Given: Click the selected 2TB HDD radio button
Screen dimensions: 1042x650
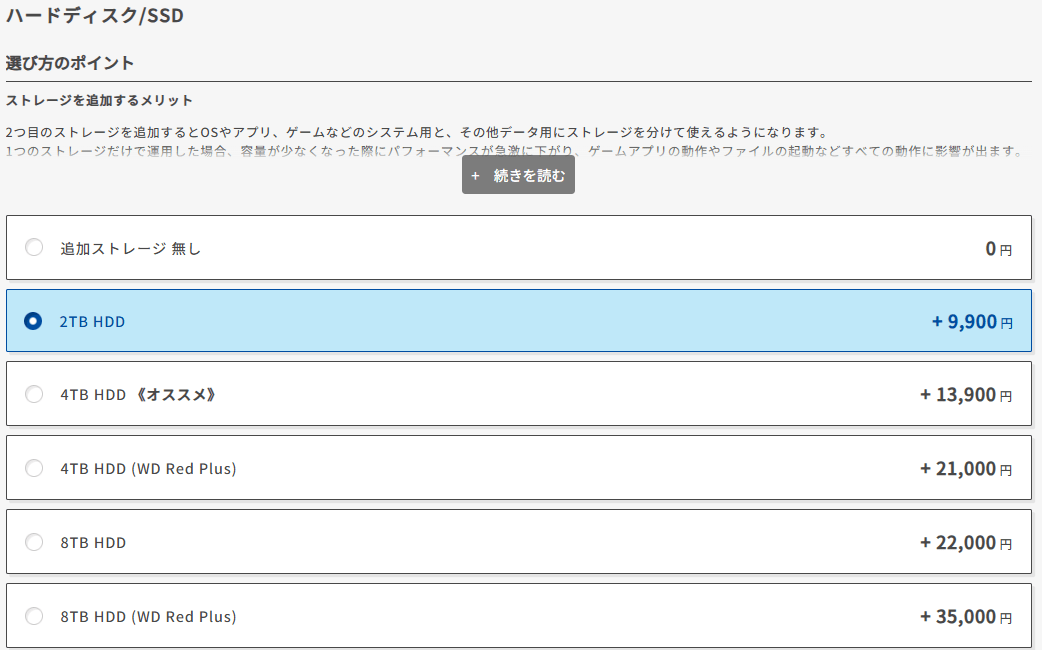Looking at the screenshot, I should [x=34, y=321].
